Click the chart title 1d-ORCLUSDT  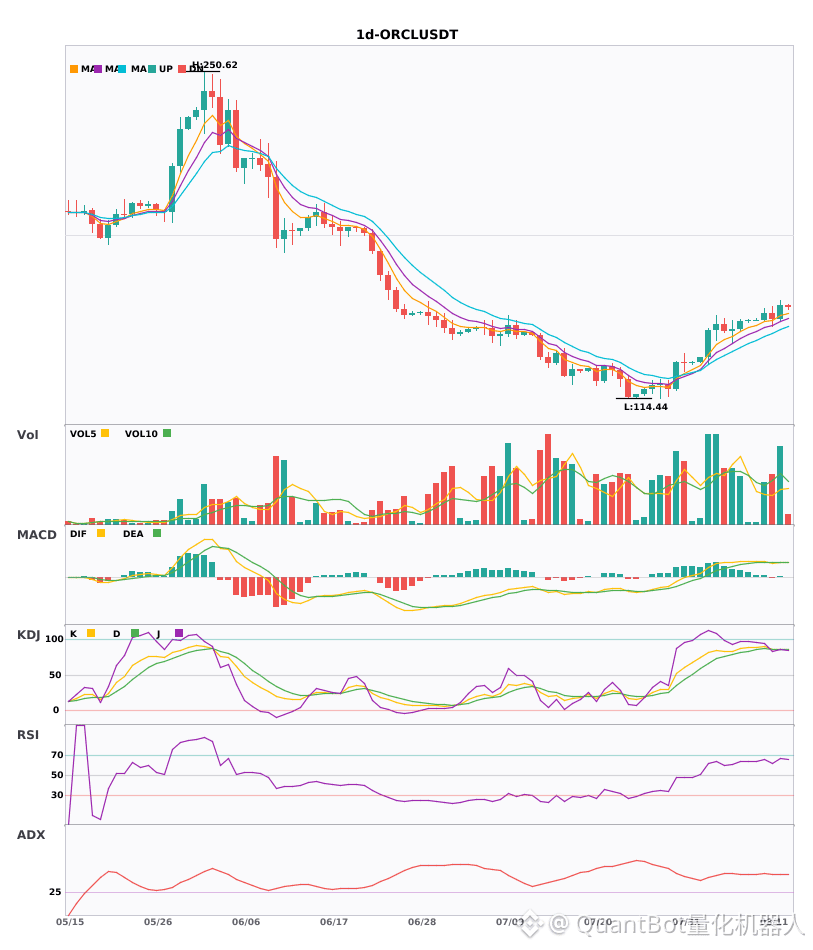407,35
